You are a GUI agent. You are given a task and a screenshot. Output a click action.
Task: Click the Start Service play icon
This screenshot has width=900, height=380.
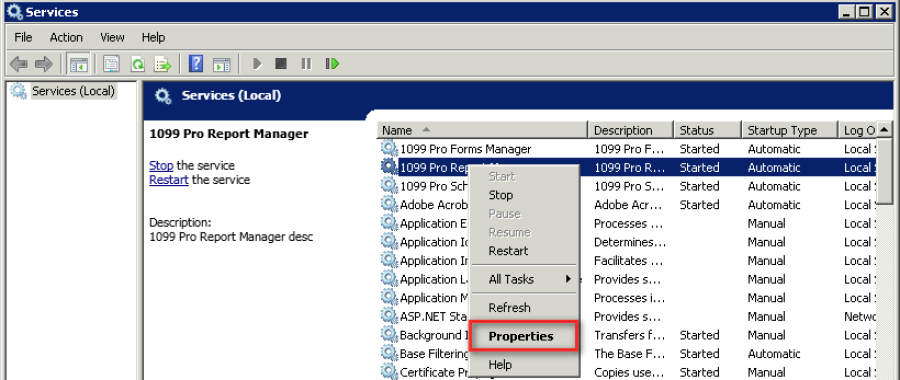pyautogui.click(x=257, y=64)
